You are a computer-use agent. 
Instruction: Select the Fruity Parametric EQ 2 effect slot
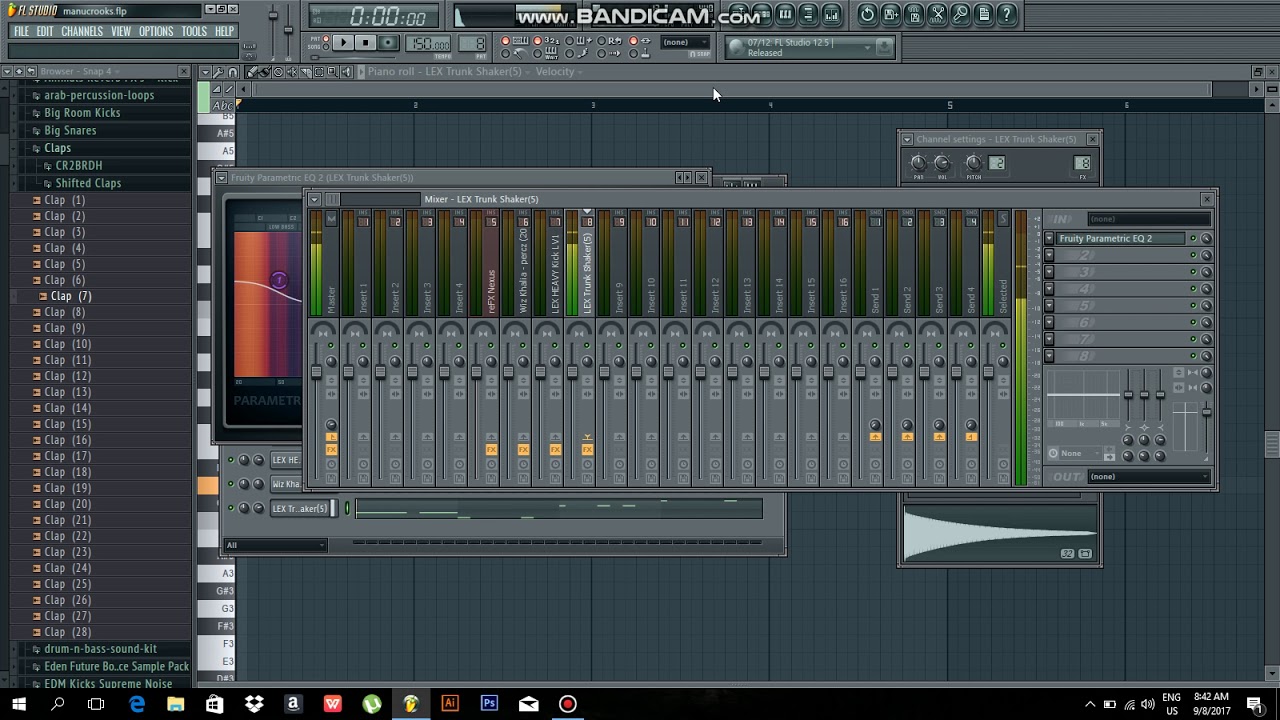[x=1120, y=239]
